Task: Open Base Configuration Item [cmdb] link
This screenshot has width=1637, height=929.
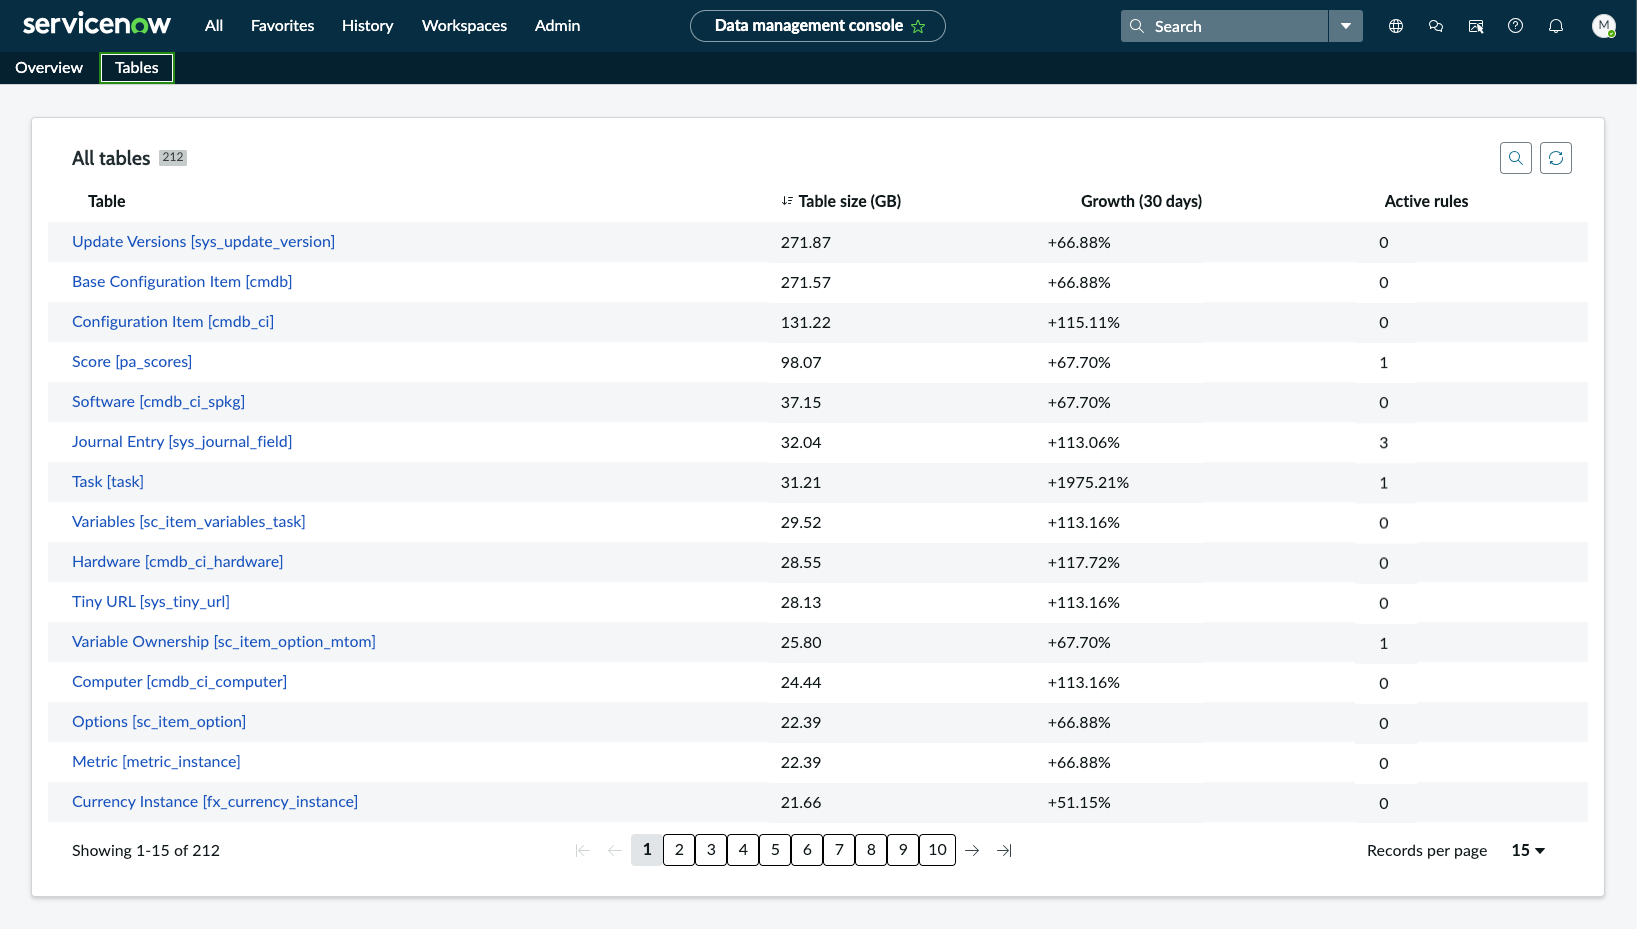Action: click(x=182, y=282)
